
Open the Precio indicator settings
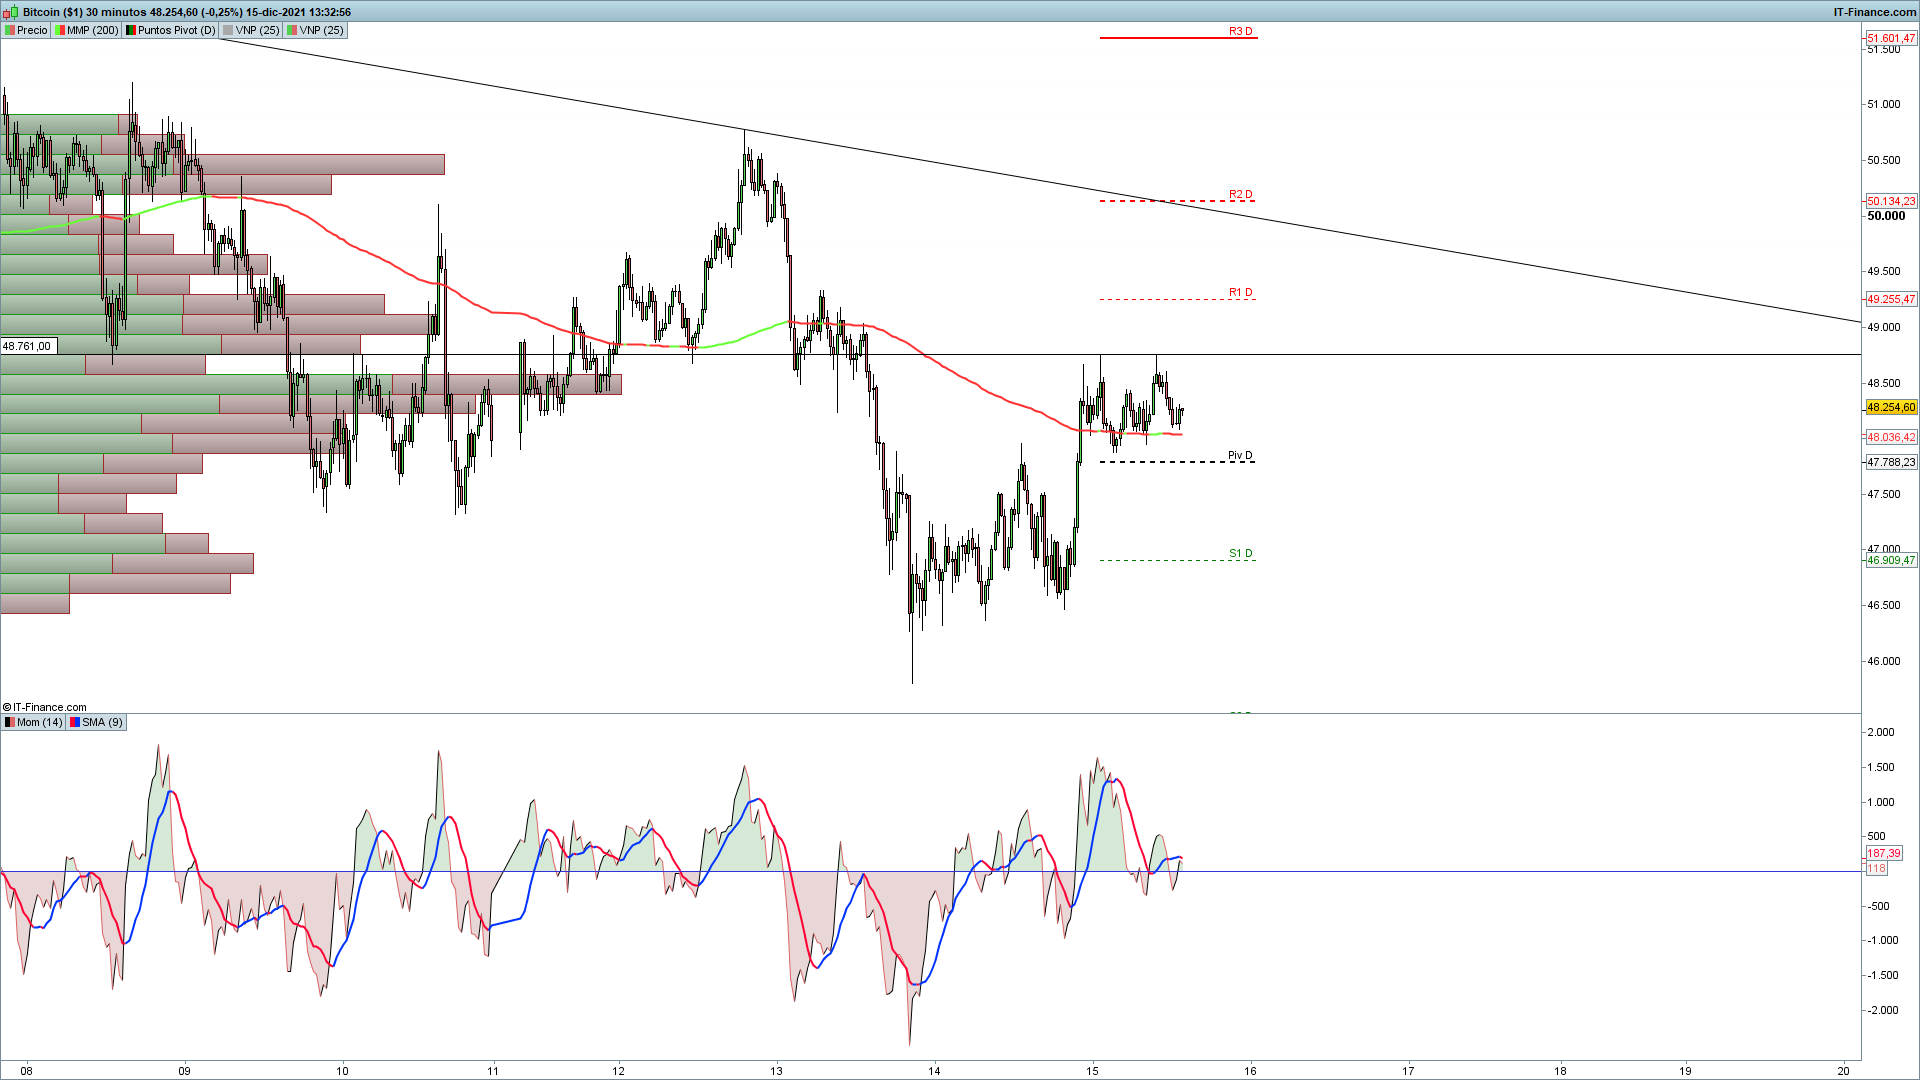(x=27, y=30)
